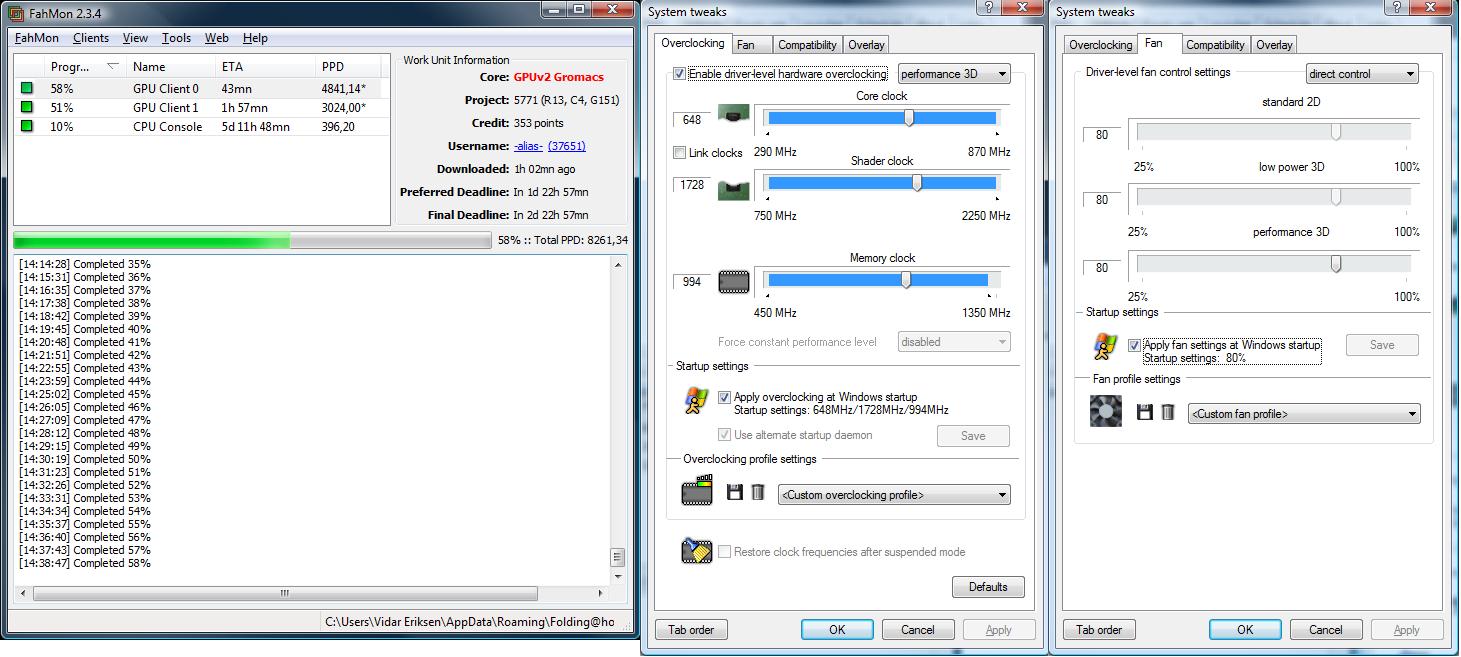
Task: Click the restore clock frequencies icon
Action: pyautogui.click(x=696, y=551)
